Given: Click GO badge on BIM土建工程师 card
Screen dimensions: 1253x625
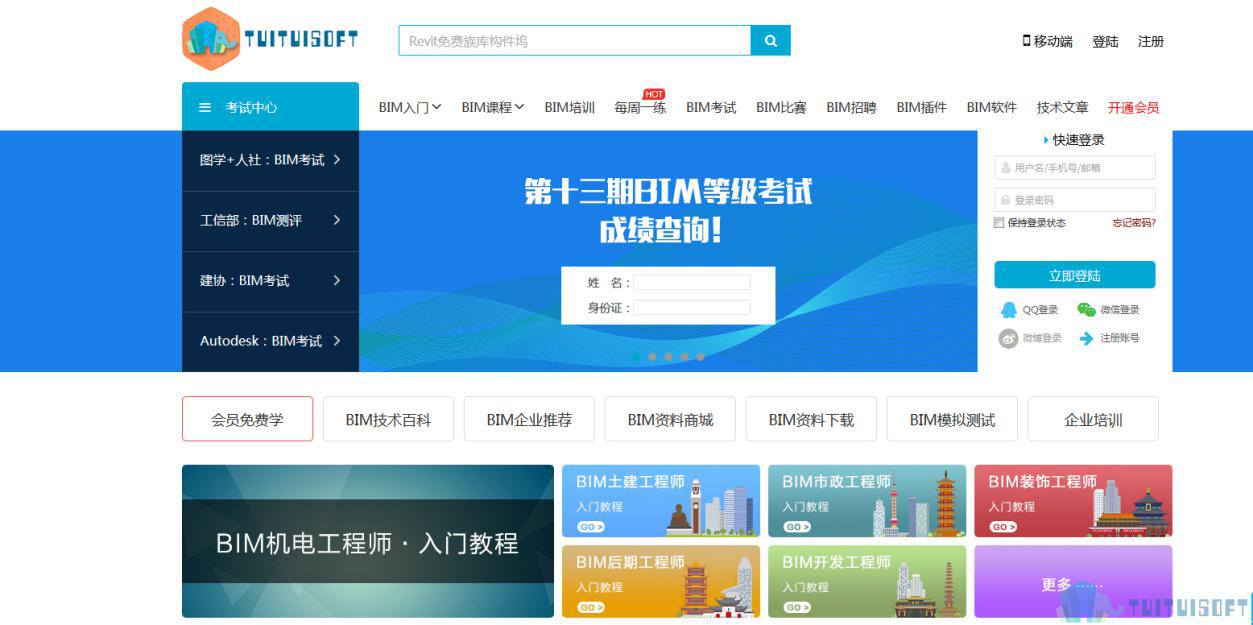Looking at the screenshot, I should pos(590,526).
